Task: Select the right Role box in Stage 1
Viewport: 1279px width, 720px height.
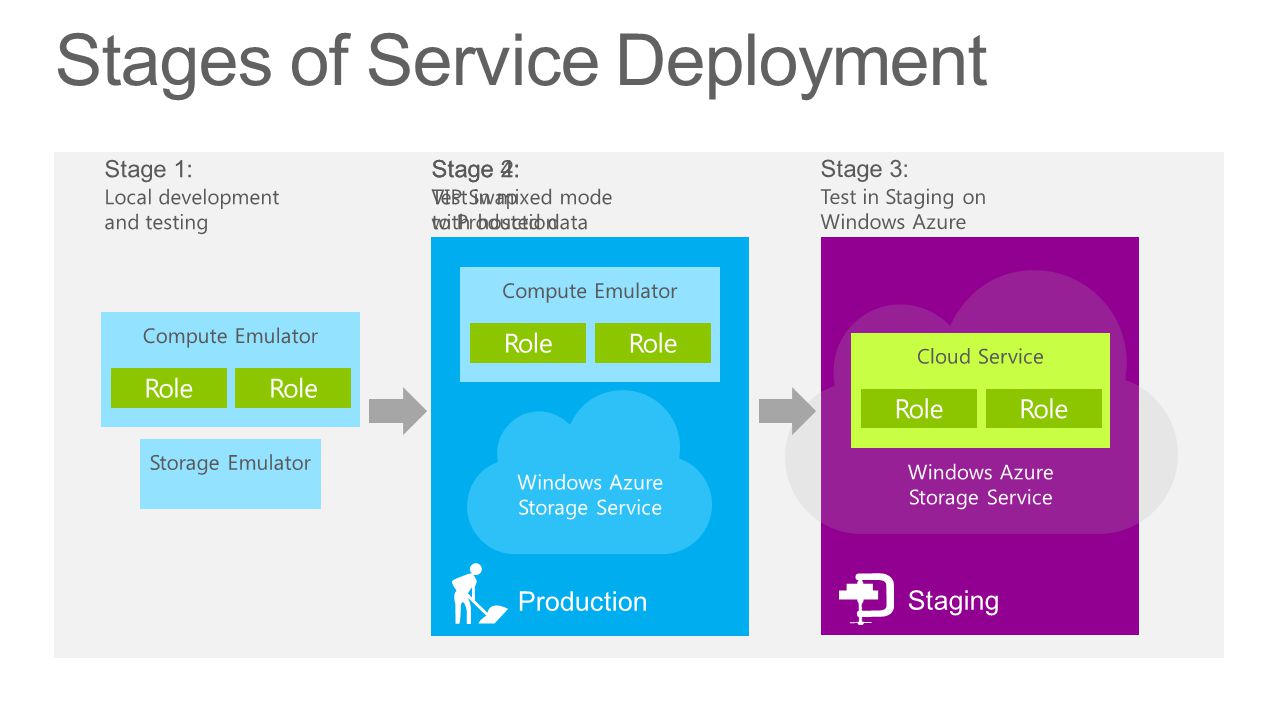Action: (x=293, y=388)
